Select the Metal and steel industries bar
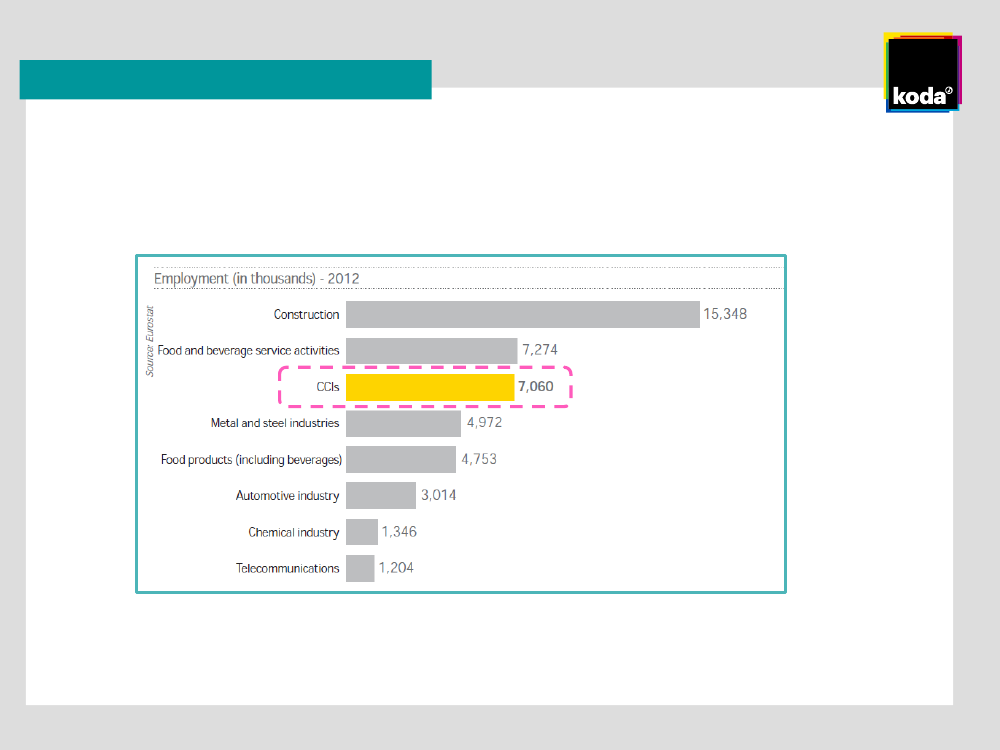Image resolution: width=1000 pixels, height=750 pixels. (x=403, y=423)
